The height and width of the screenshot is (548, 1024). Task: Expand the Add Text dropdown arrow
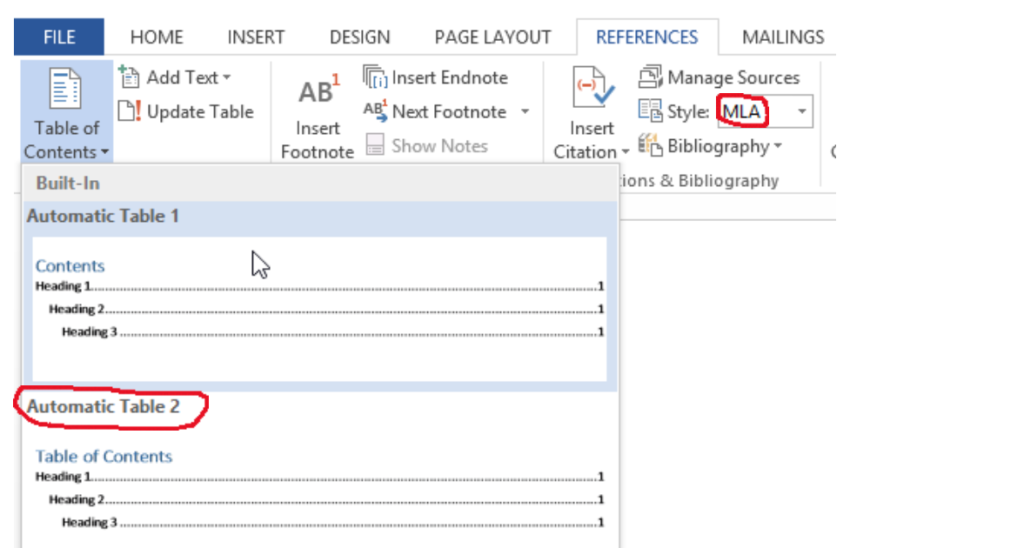(227, 78)
